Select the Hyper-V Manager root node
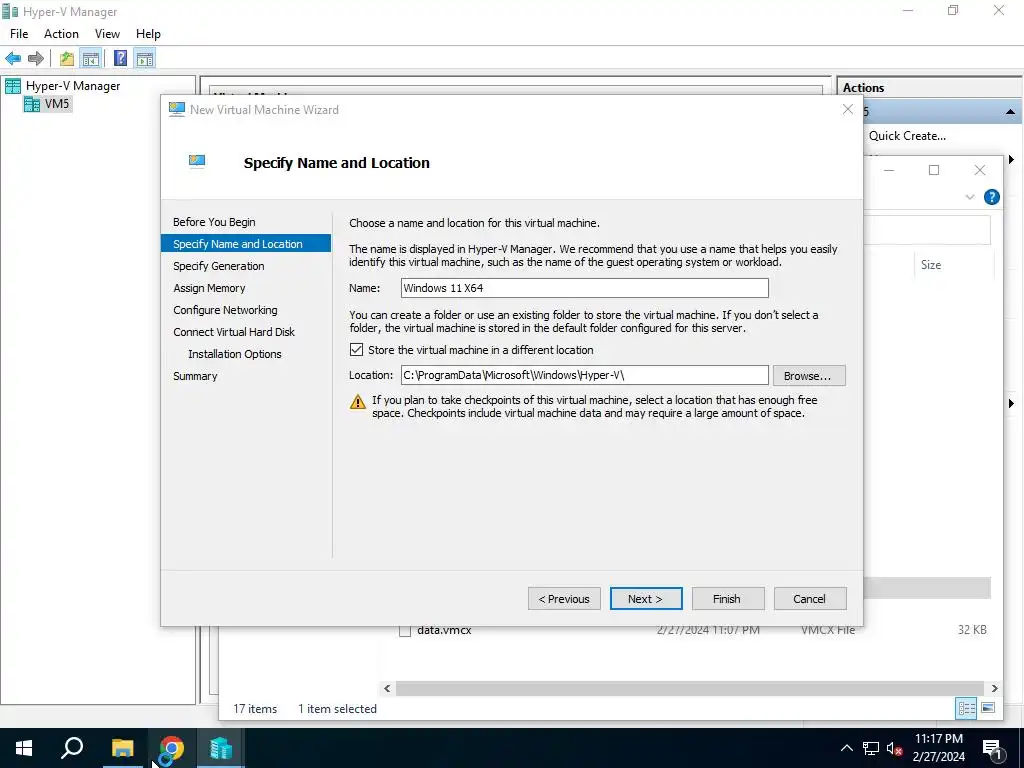Image resolution: width=1024 pixels, height=768 pixels. point(72,86)
